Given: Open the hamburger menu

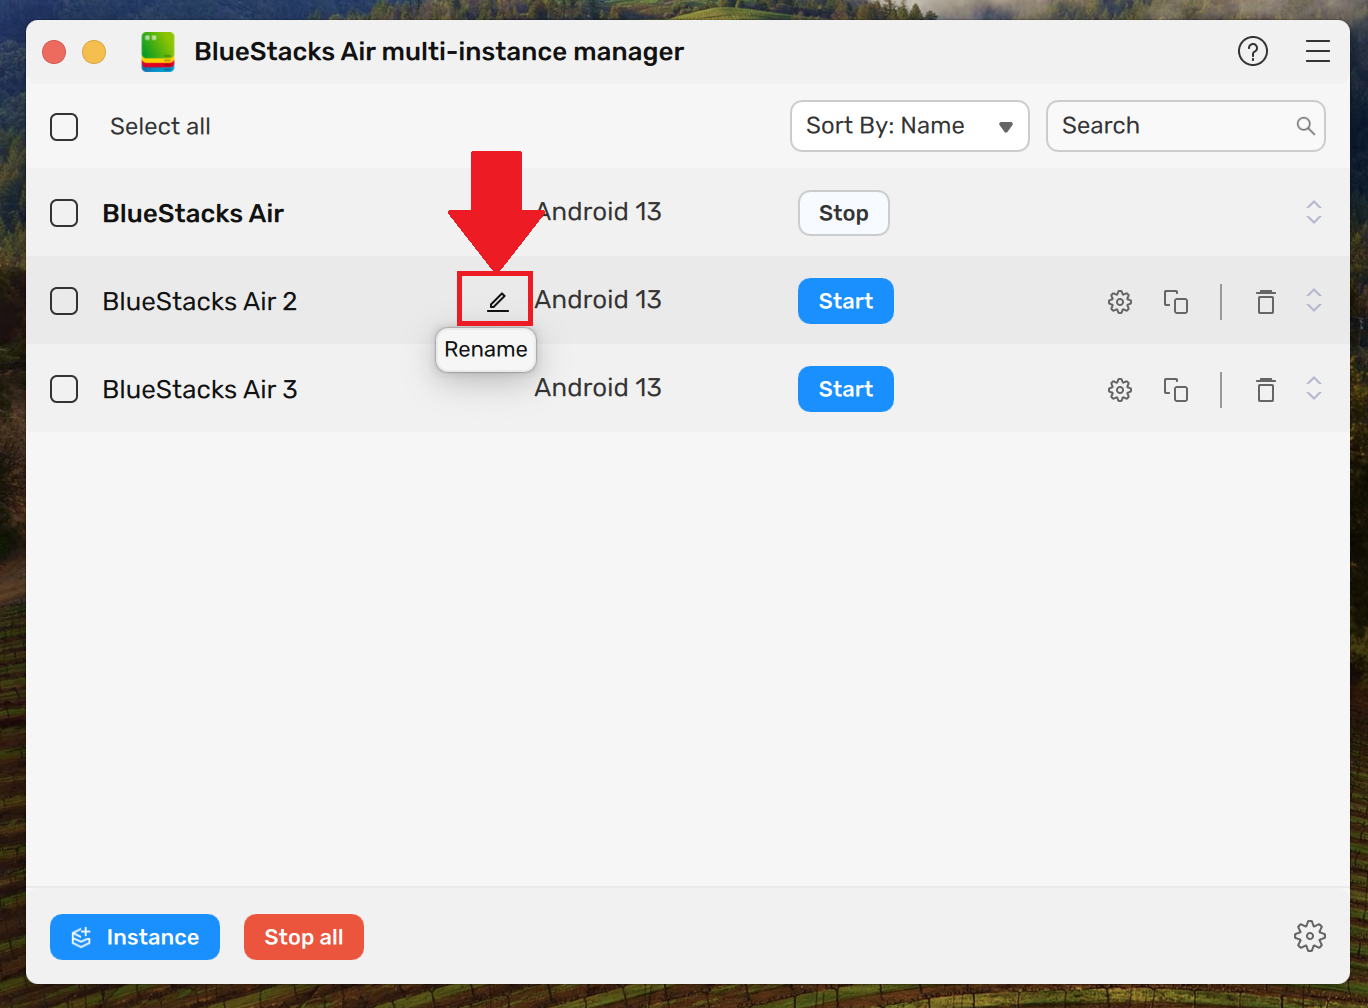Looking at the screenshot, I should [1318, 51].
